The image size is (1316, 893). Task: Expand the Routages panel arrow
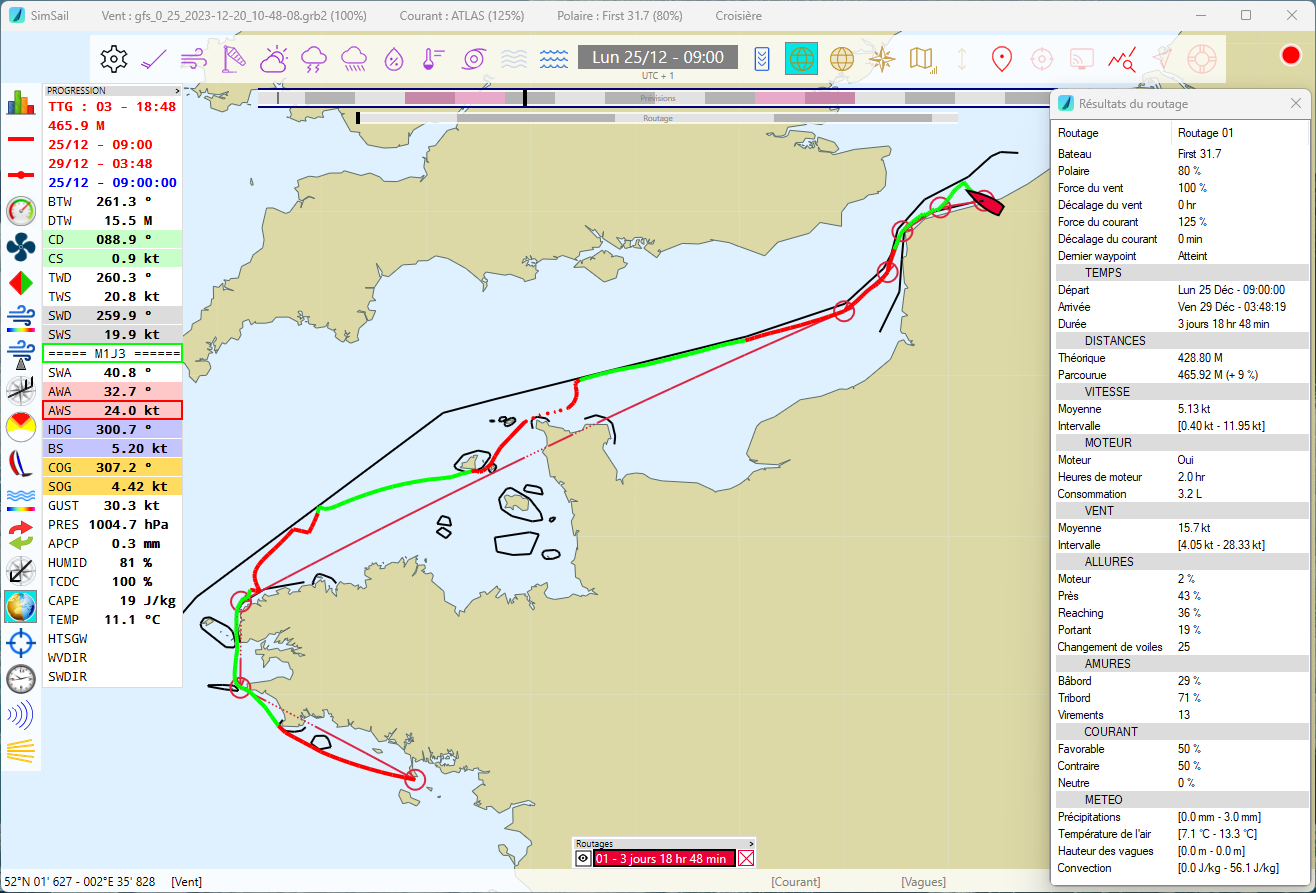pos(750,844)
